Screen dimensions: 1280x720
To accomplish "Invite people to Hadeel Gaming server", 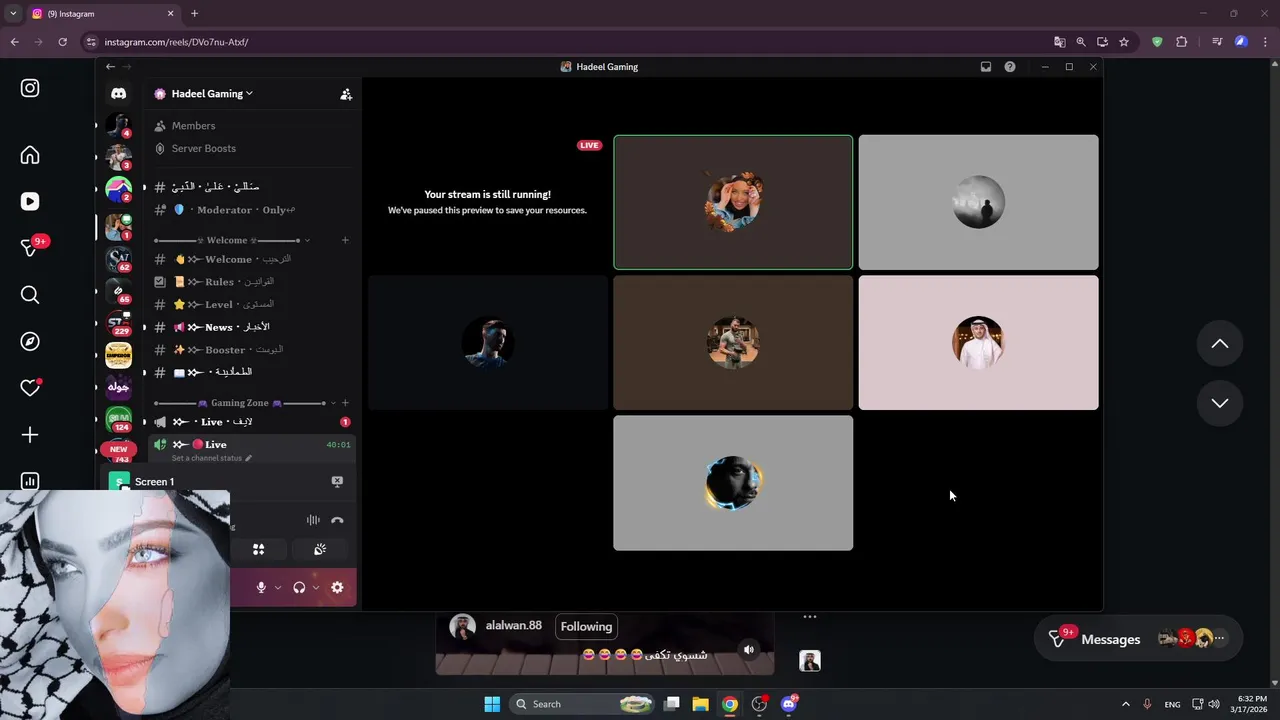I will (346, 94).
